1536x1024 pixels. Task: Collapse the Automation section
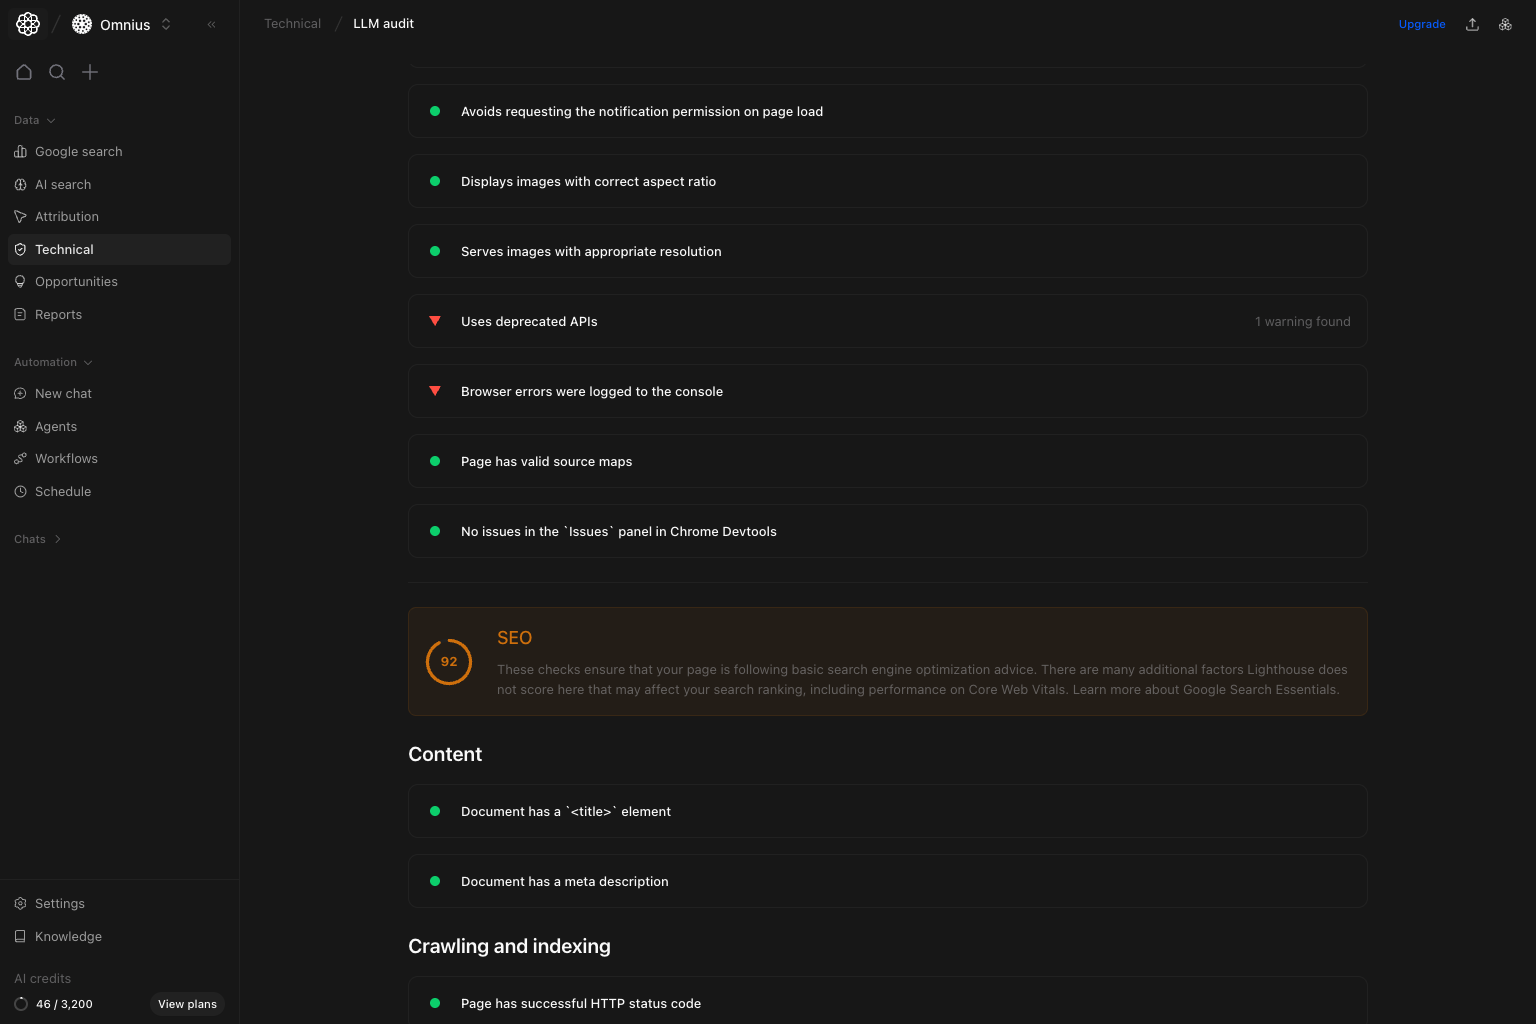pyautogui.click(x=87, y=361)
